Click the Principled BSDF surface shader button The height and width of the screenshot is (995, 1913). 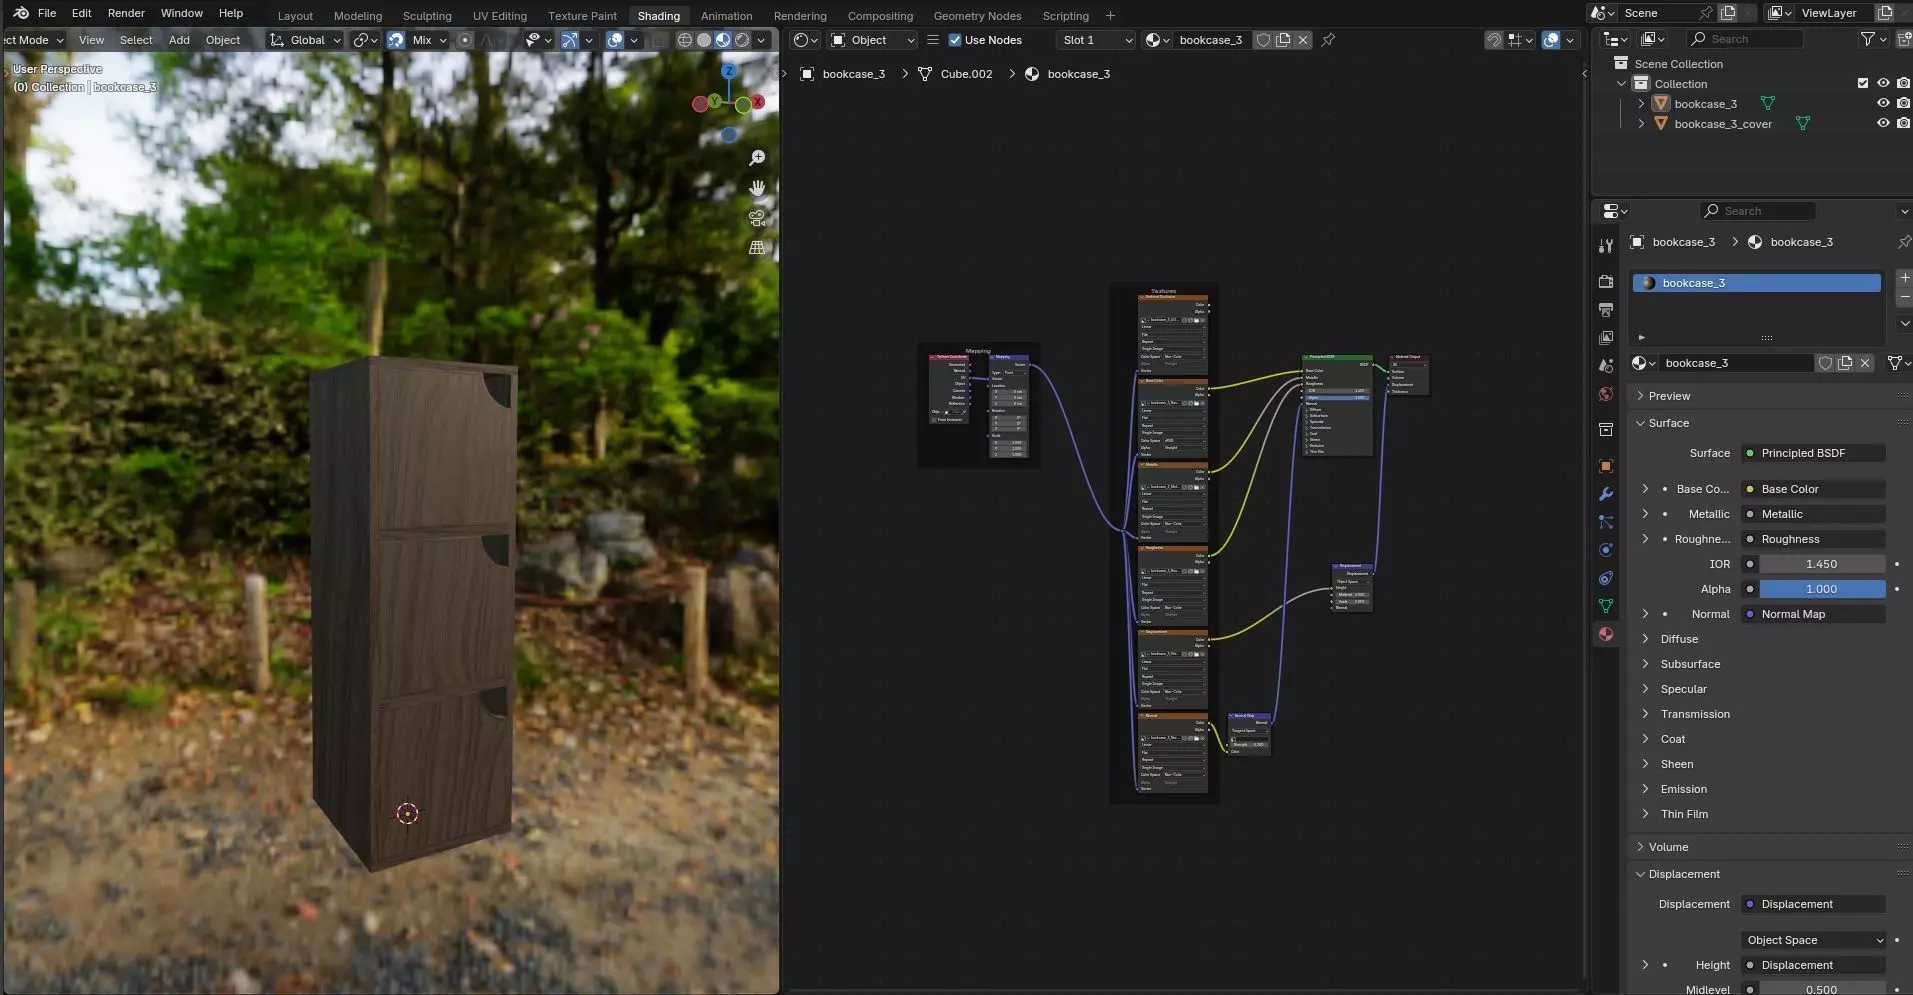[x=1813, y=453]
